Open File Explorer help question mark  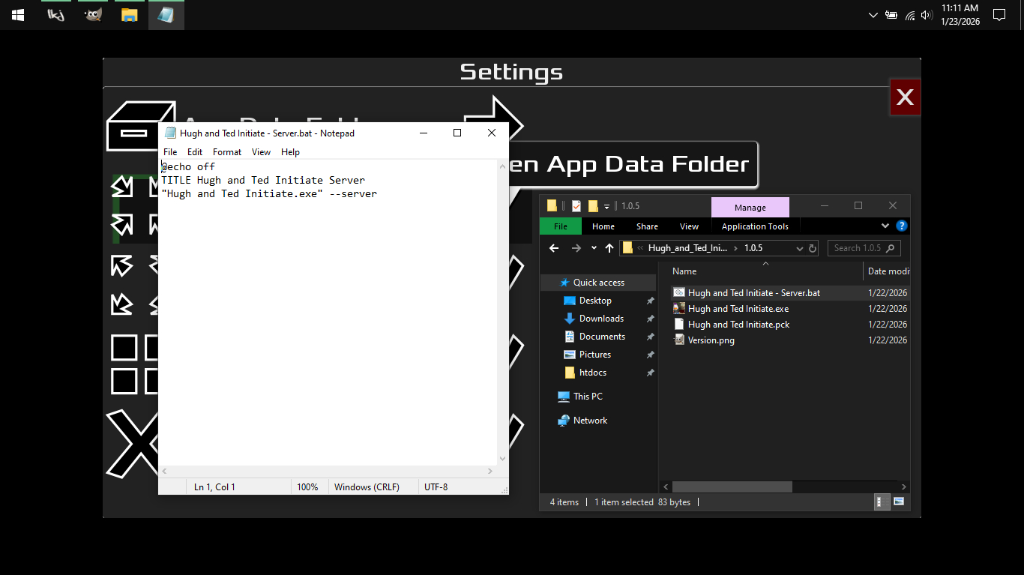[x=902, y=227]
